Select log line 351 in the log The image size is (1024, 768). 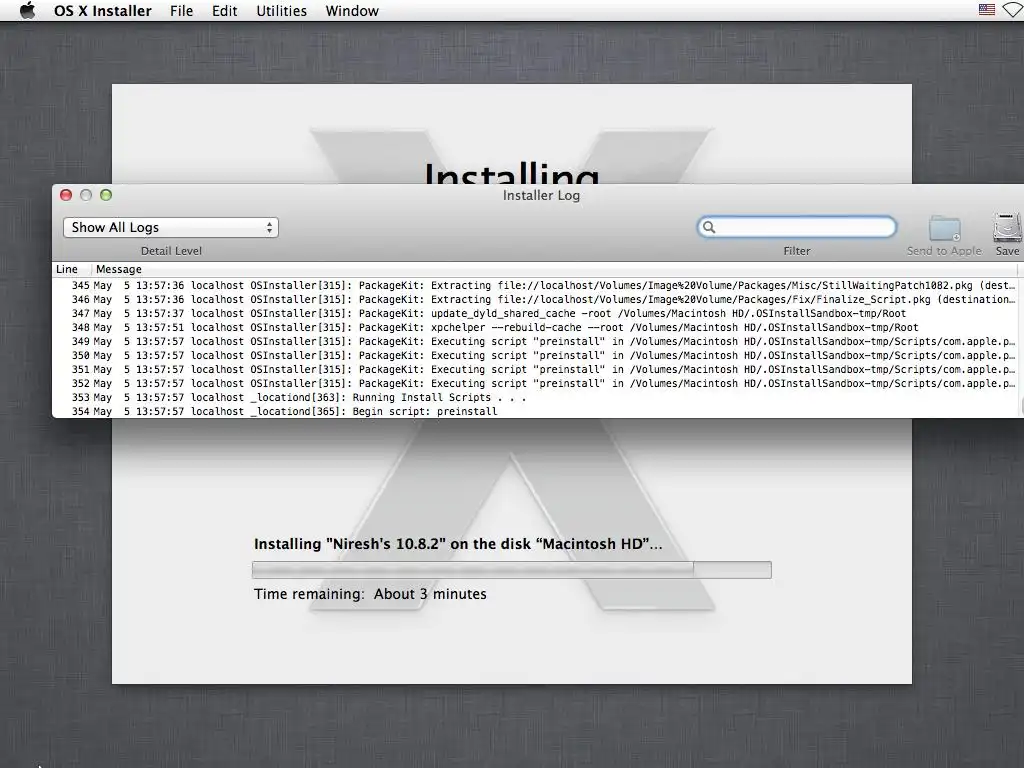(536, 370)
